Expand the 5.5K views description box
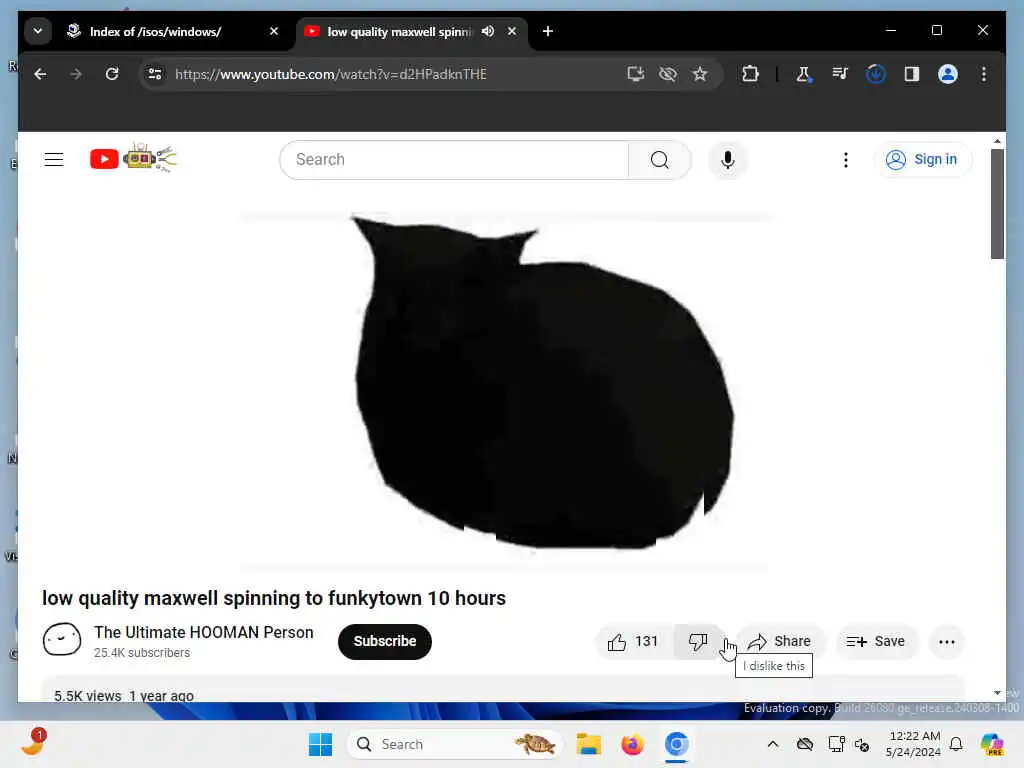Image resolution: width=1024 pixels, height=768 pixels. coord(503,690)
